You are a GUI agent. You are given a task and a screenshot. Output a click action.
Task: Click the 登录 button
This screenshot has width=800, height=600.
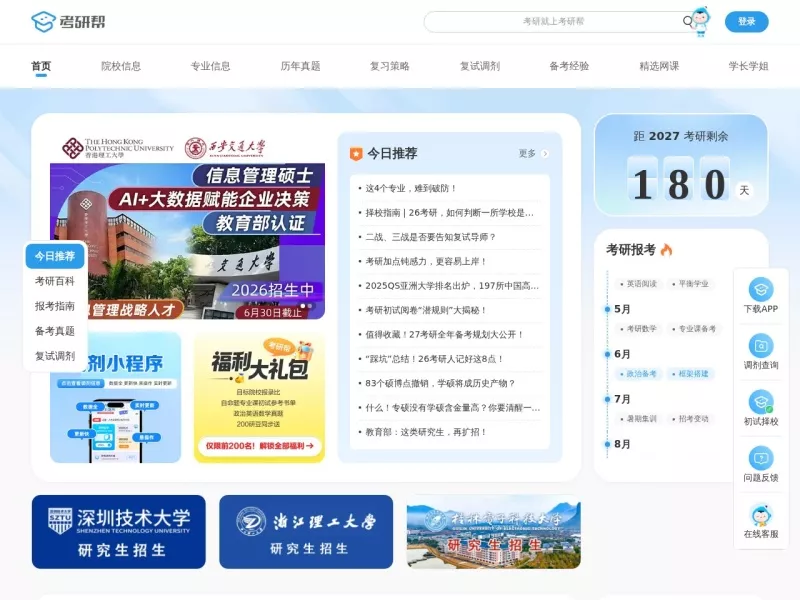coord(746,21)
